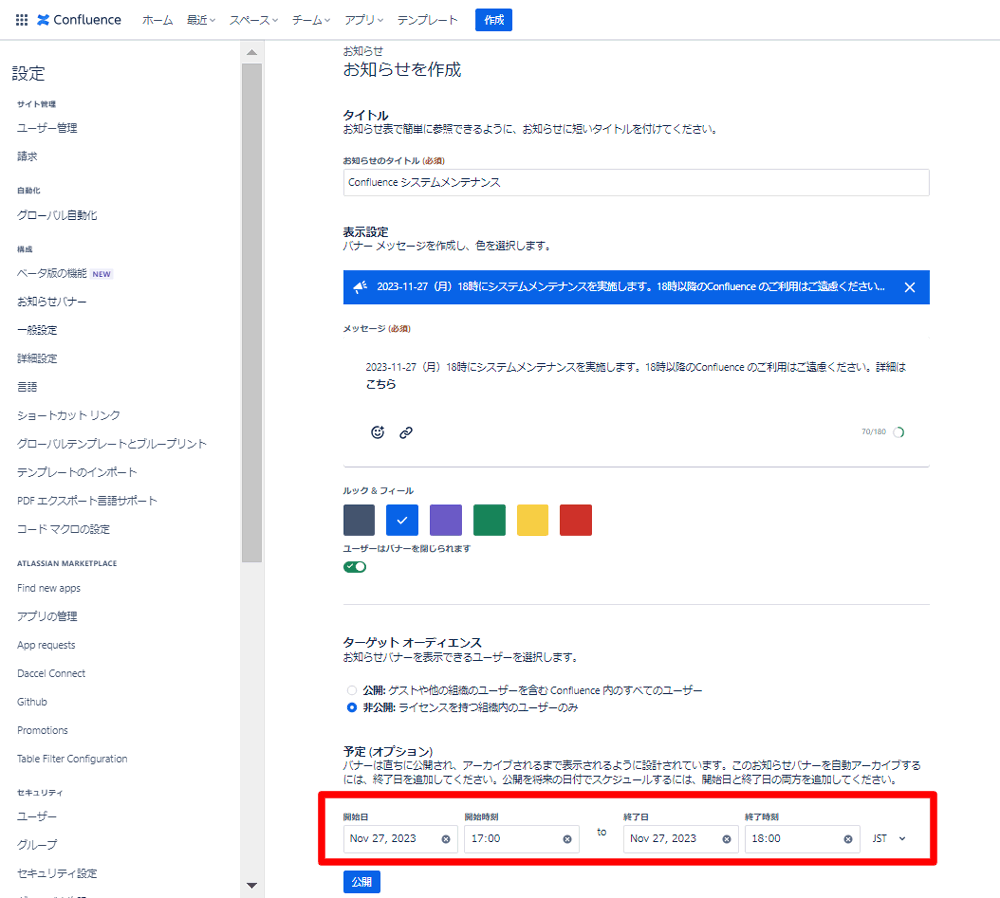The width and height of the screenshot is (1000, 898).
Task: Open セキュリティ設定 in sidebar
Action: 57,873
